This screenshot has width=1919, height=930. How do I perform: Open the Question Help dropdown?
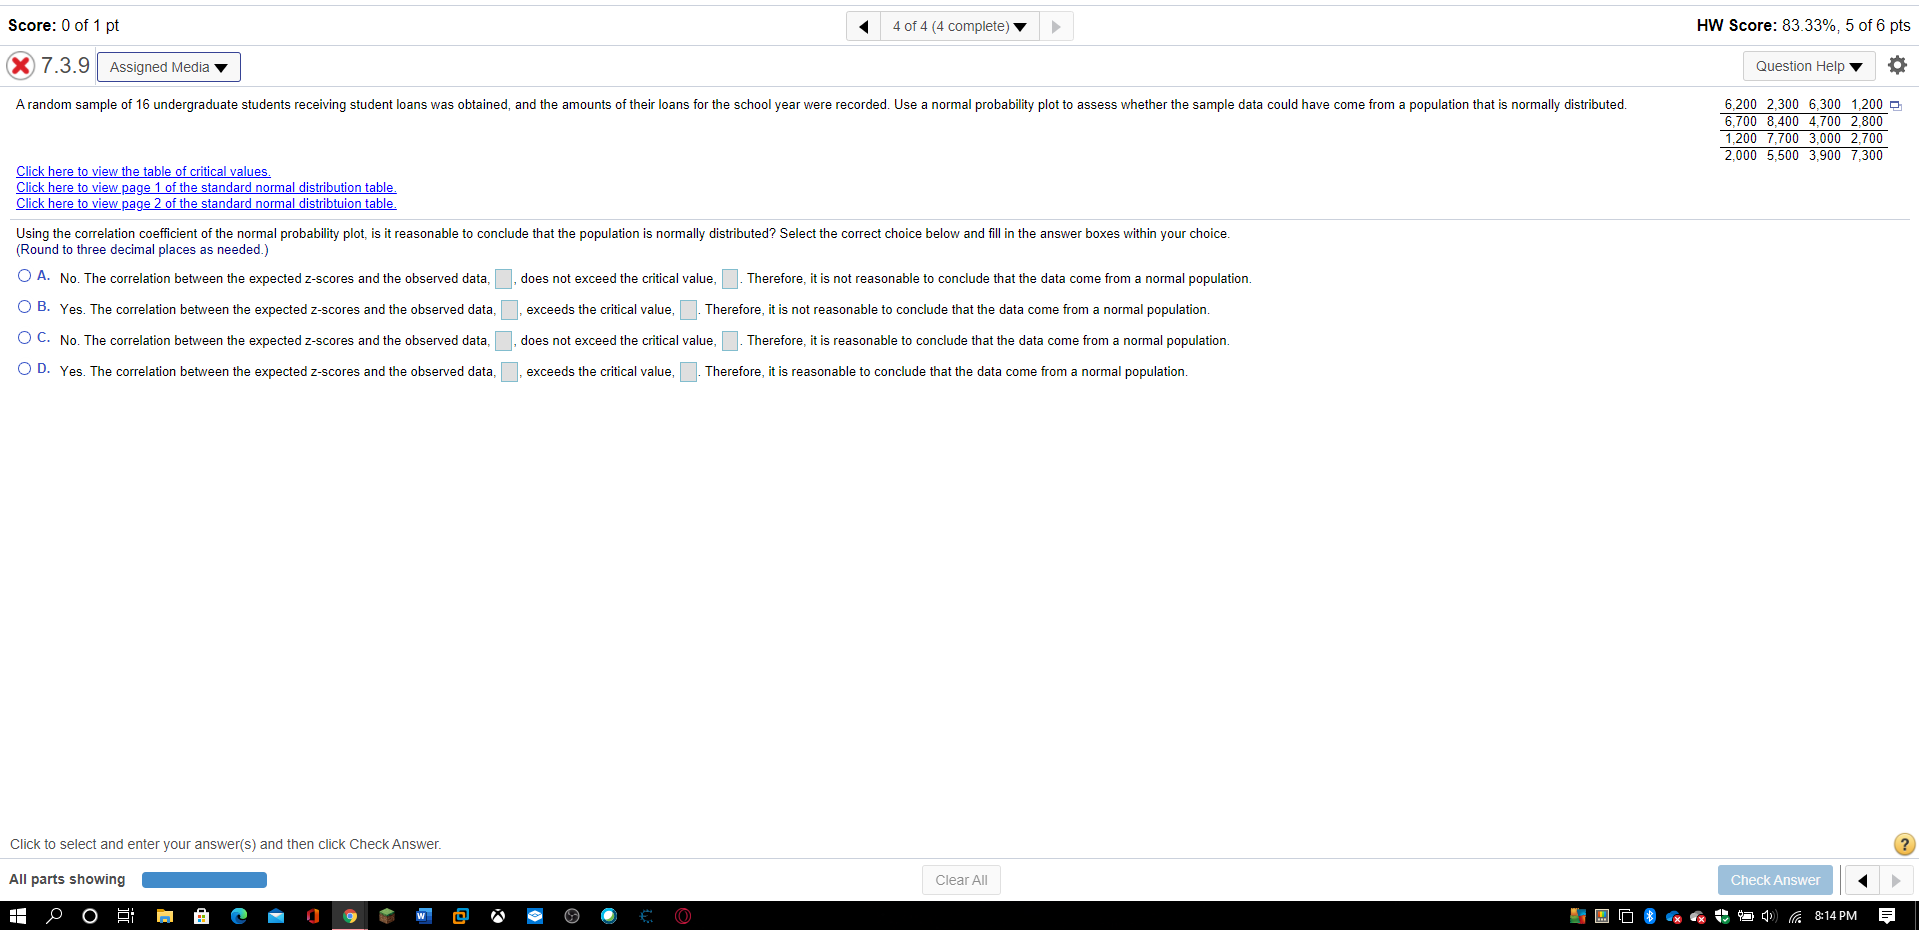[1807, 65]
